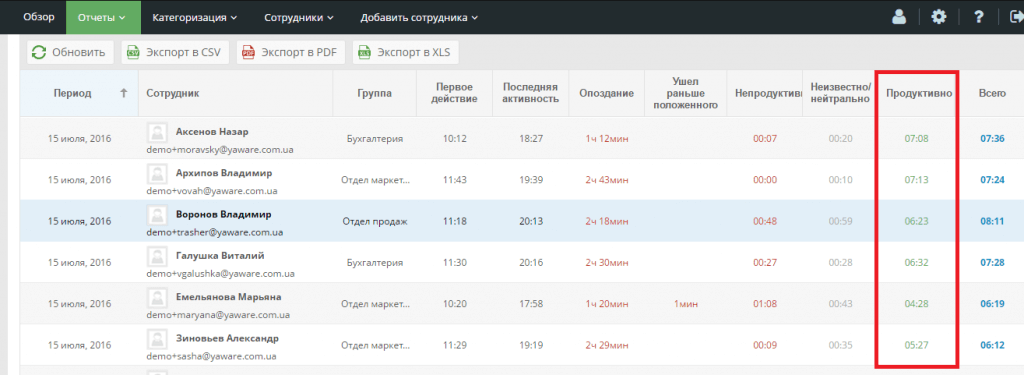Click lateness value 2ч 43мин
This screenshot has width=1024, height=375.
click(x=607, y=180)
